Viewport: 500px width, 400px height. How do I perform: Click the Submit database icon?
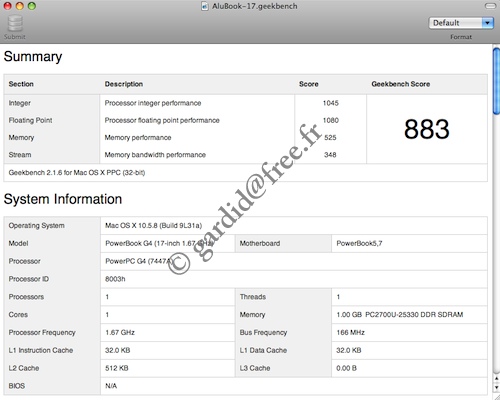(15, 23)
